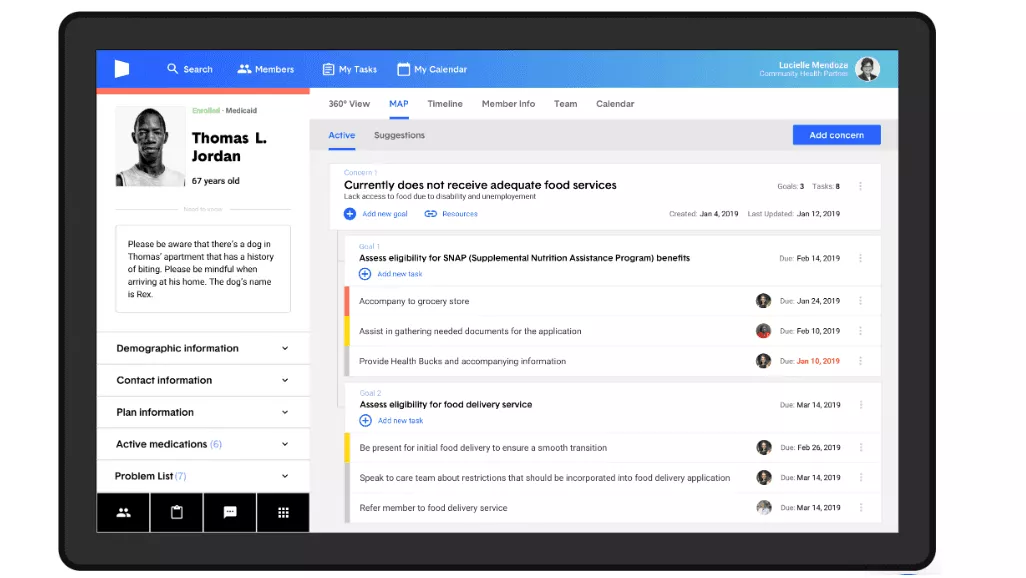Viewport: 1026px width, 578px height.
Task: Click the Search magnifier icon in top navigation
Action: point(171,69)
